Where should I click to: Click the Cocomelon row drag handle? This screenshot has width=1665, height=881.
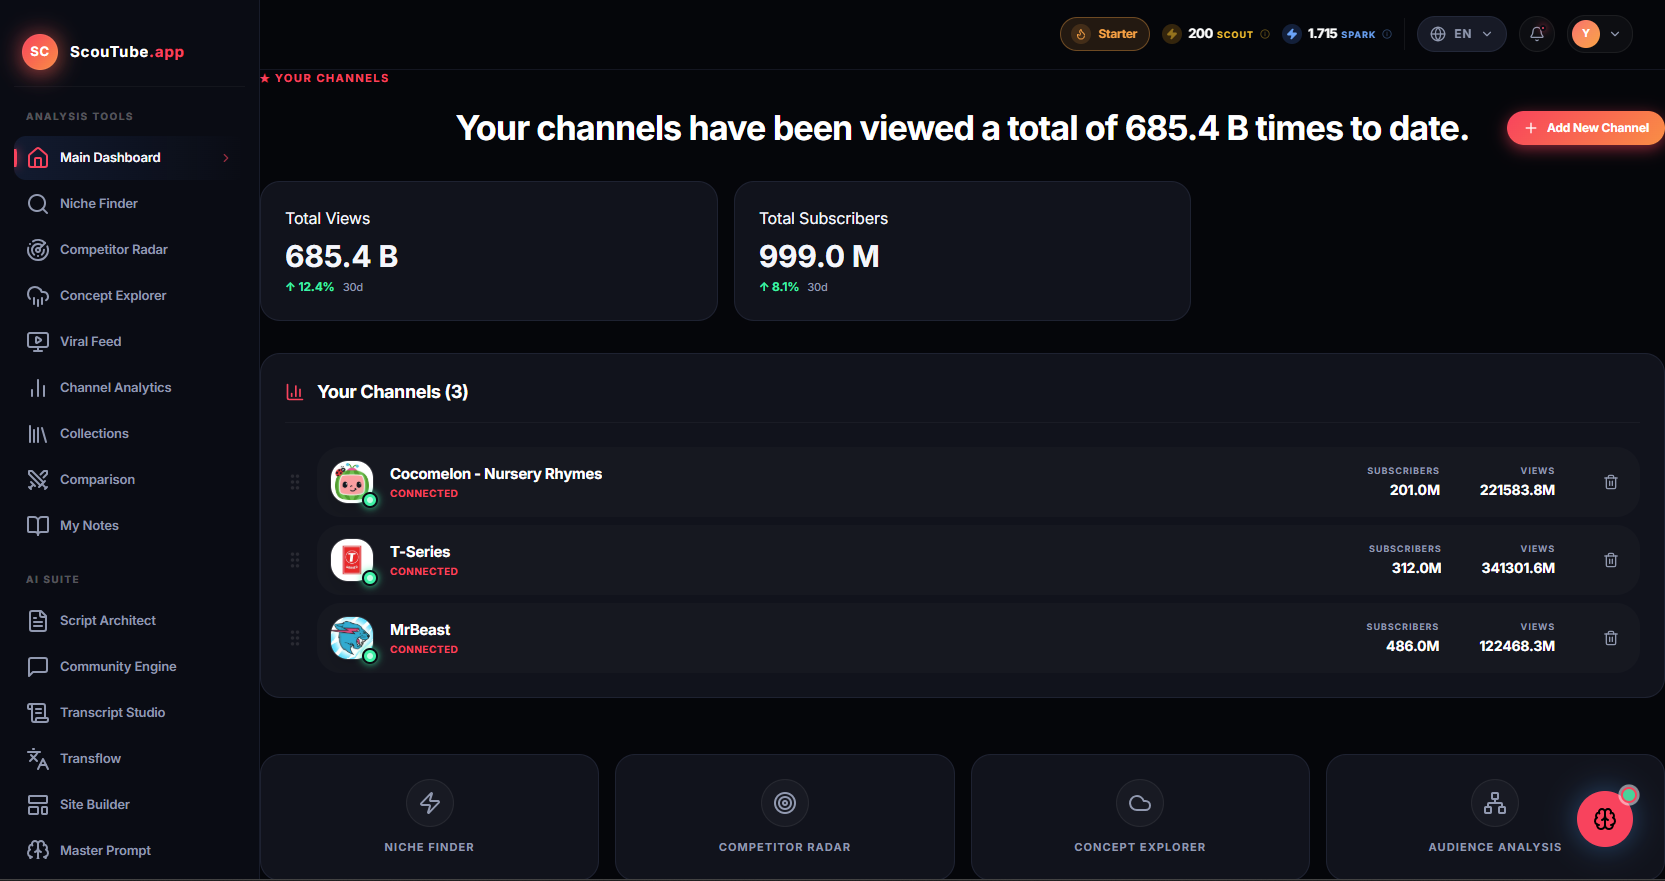click(295, 482)
